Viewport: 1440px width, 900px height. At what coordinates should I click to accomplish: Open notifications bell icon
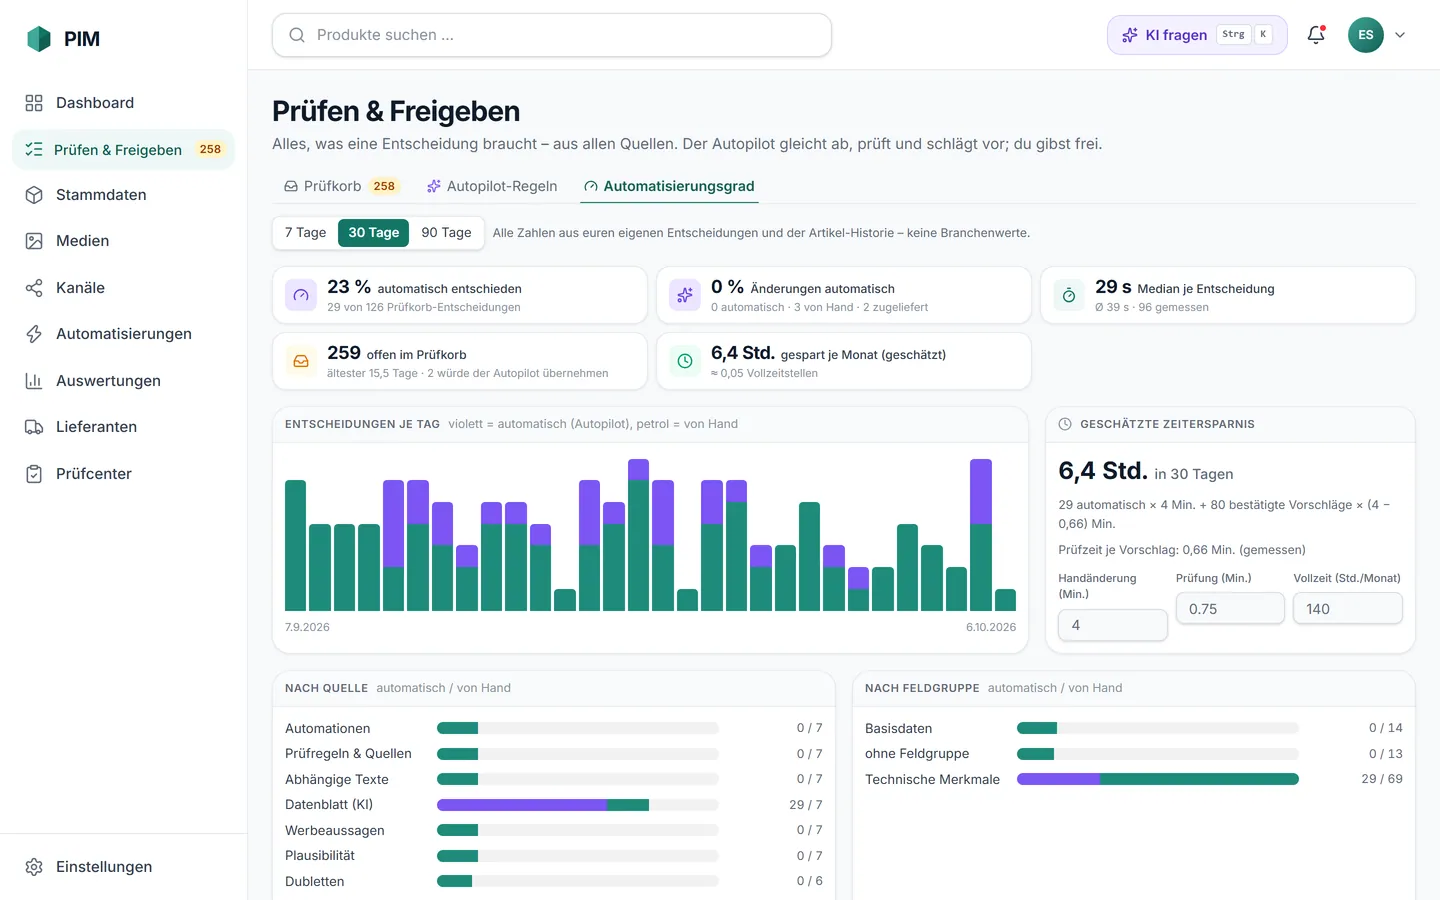(x=1316, y=35)
